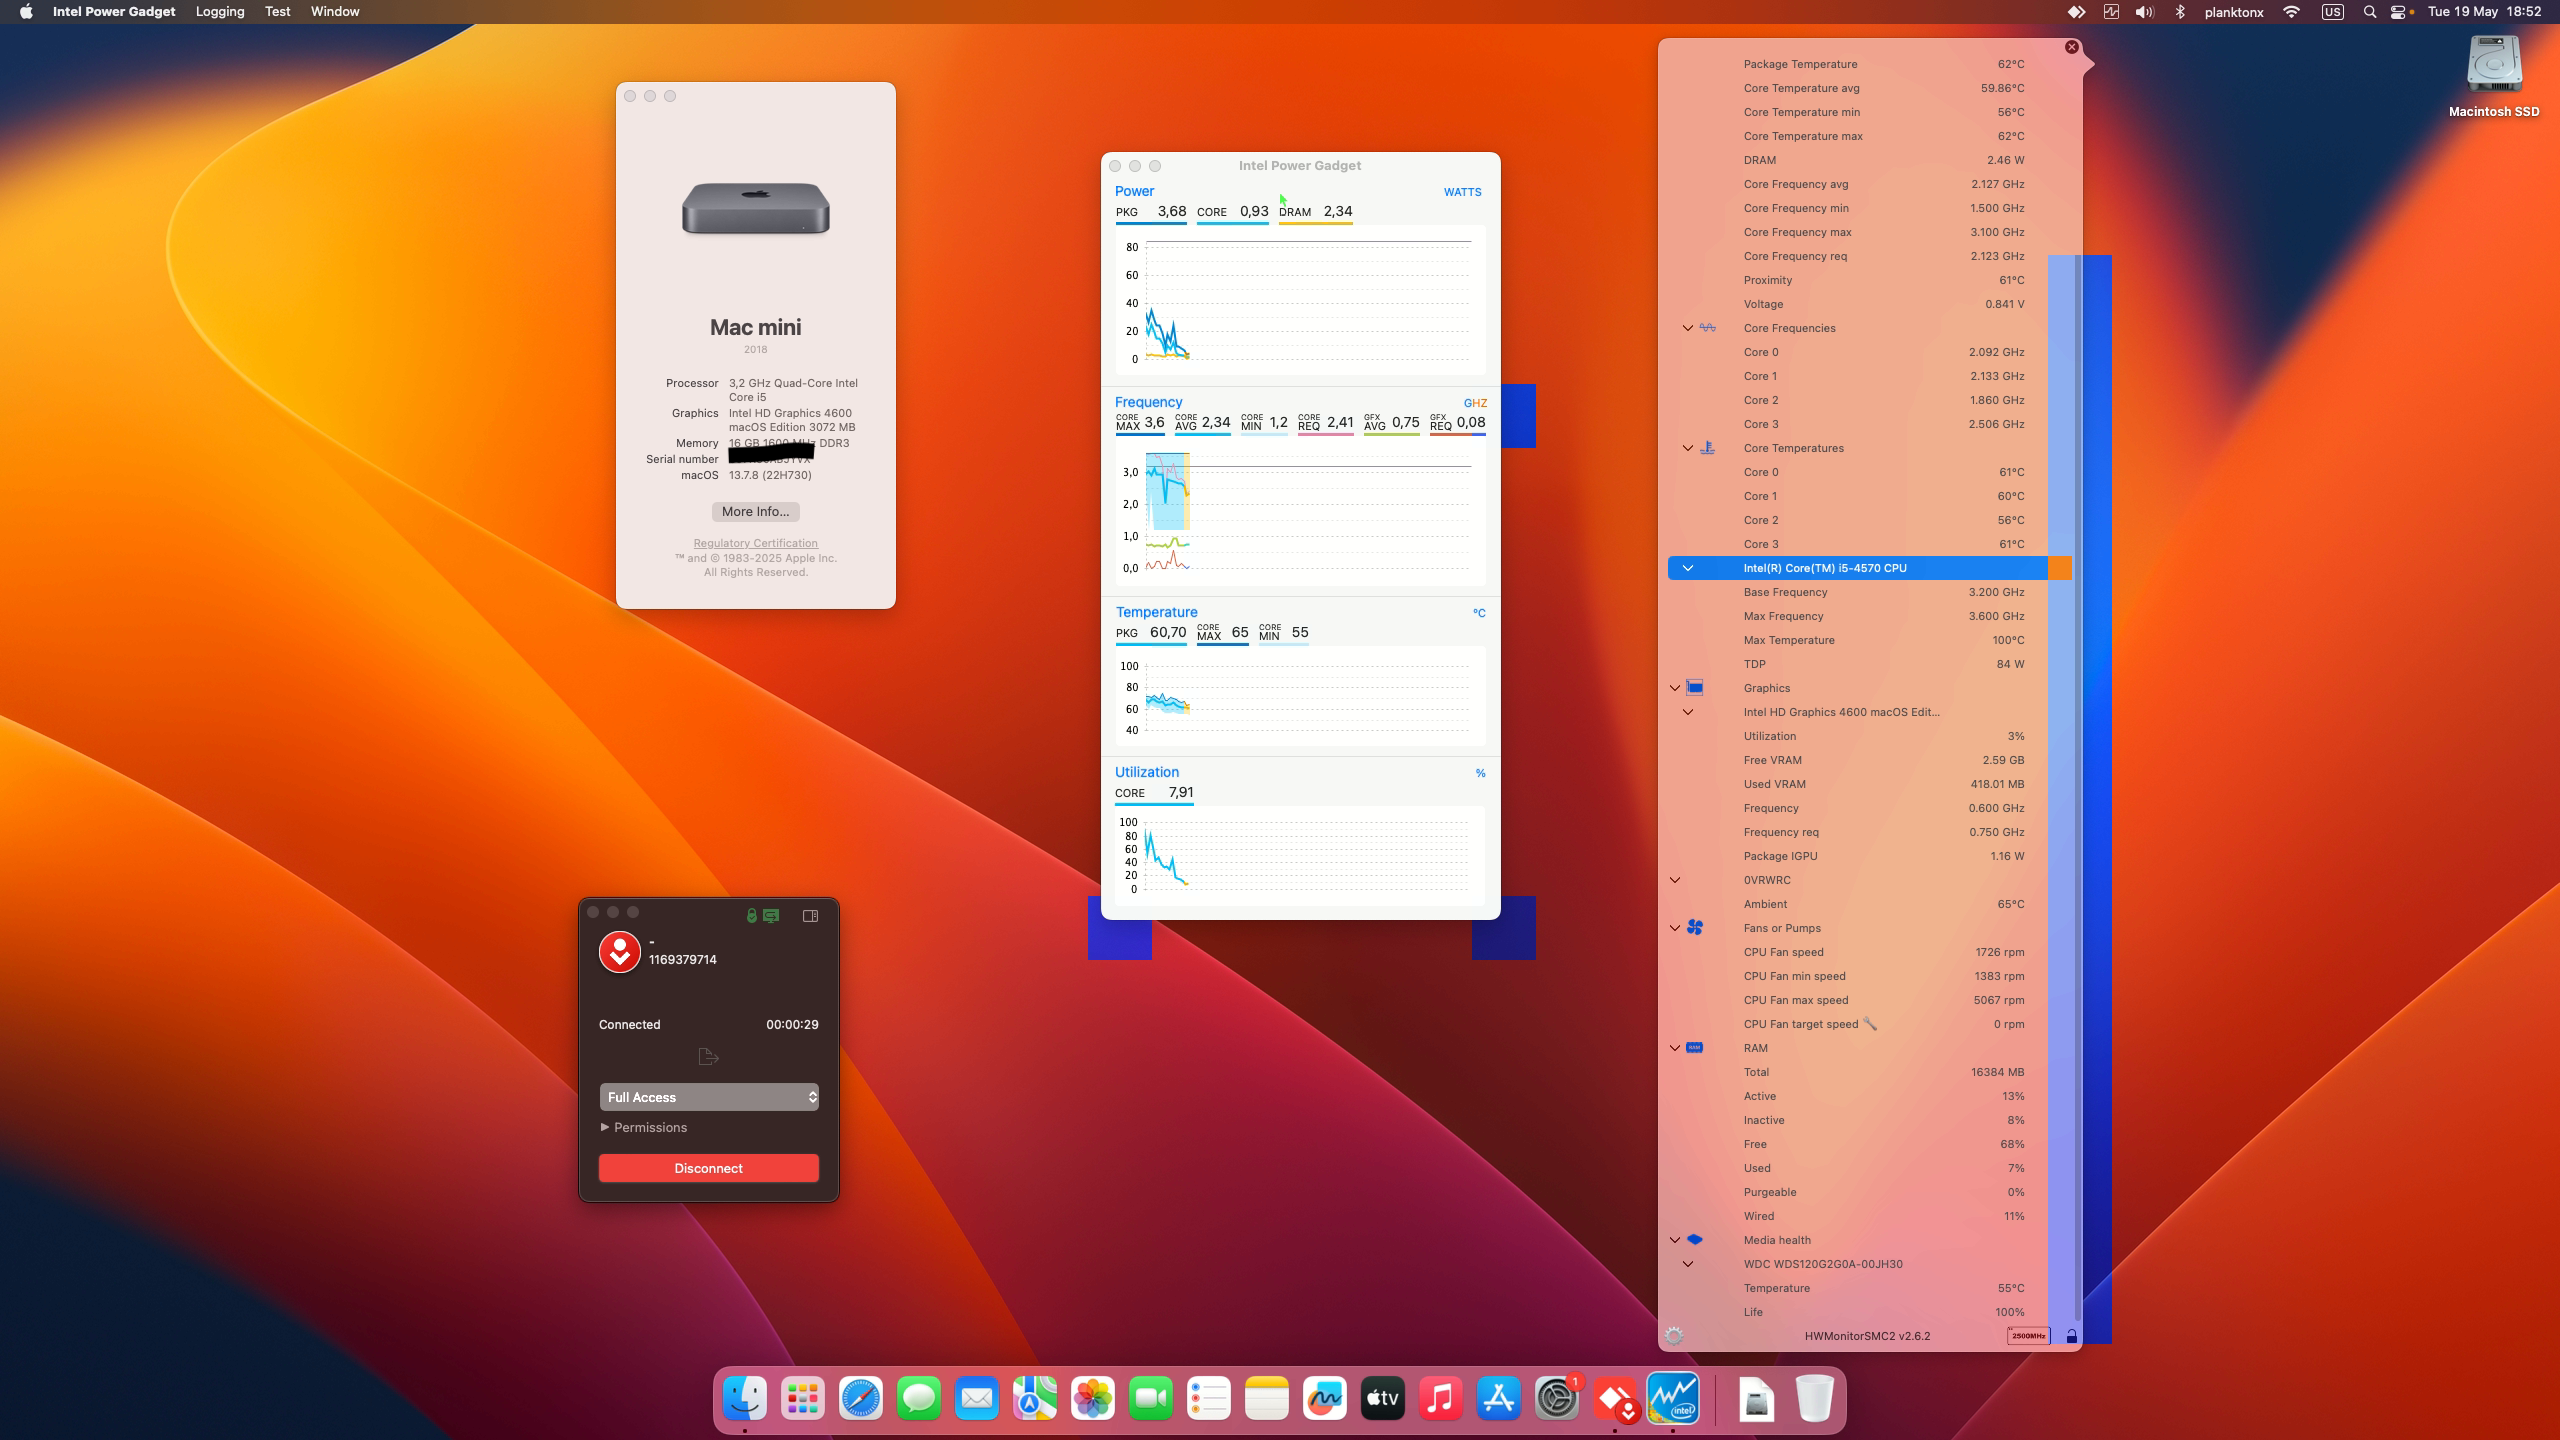Open Control Center in menu bar

coord(2399,12)
